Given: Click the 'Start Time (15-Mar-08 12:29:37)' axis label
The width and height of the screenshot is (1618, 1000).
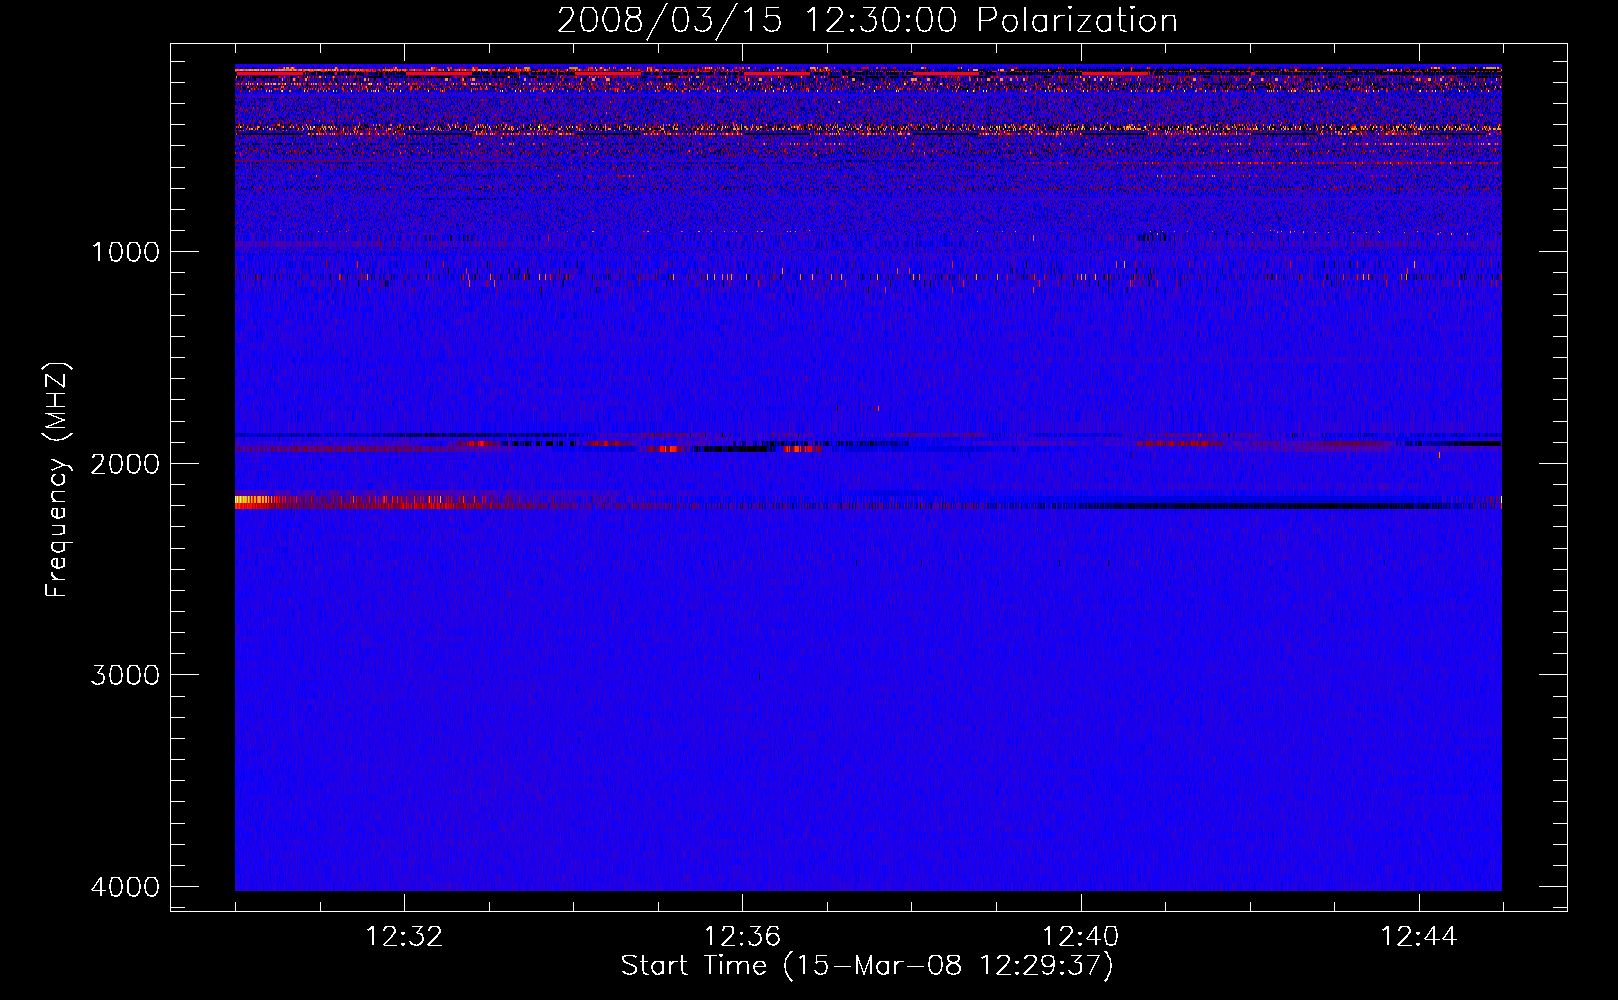Looking at the screenshot, I should coord(867,966).
